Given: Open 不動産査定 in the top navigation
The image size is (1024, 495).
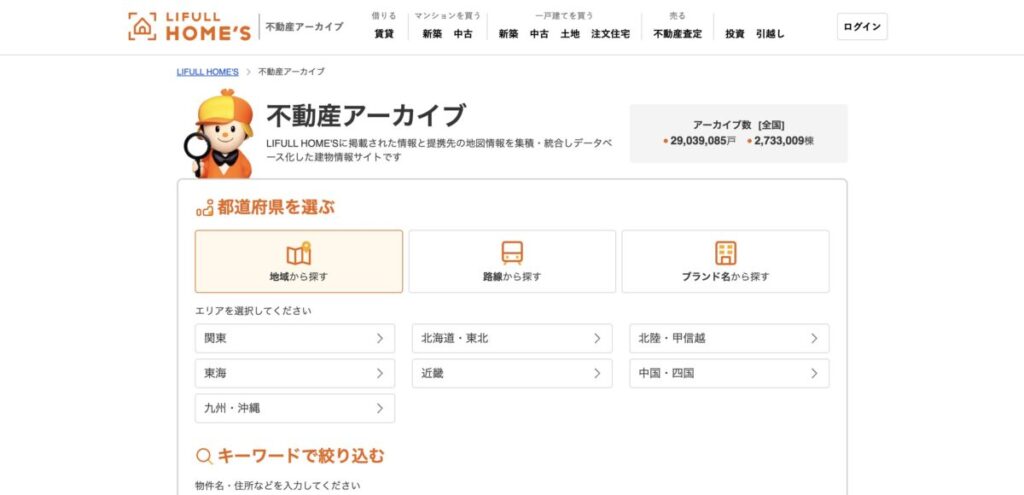Looking at the screenshot, I should pos(678,34).
